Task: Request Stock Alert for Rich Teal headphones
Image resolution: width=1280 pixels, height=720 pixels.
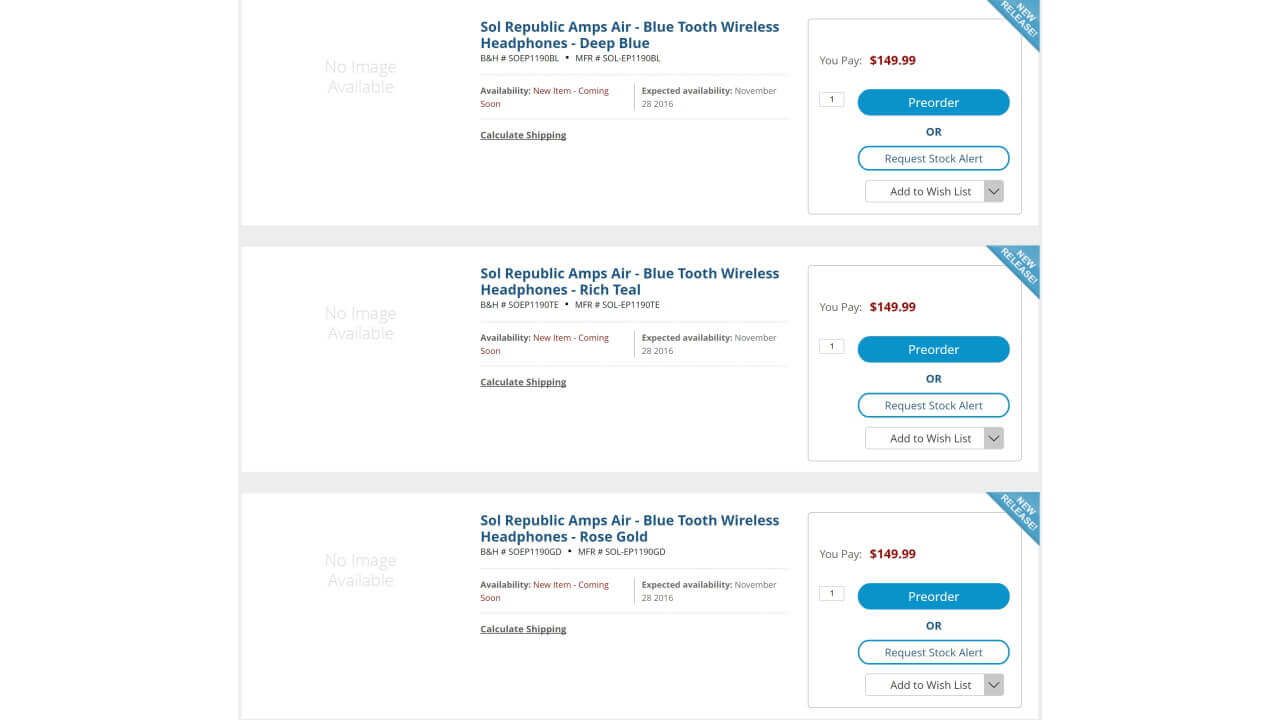Action: point(933,406)
